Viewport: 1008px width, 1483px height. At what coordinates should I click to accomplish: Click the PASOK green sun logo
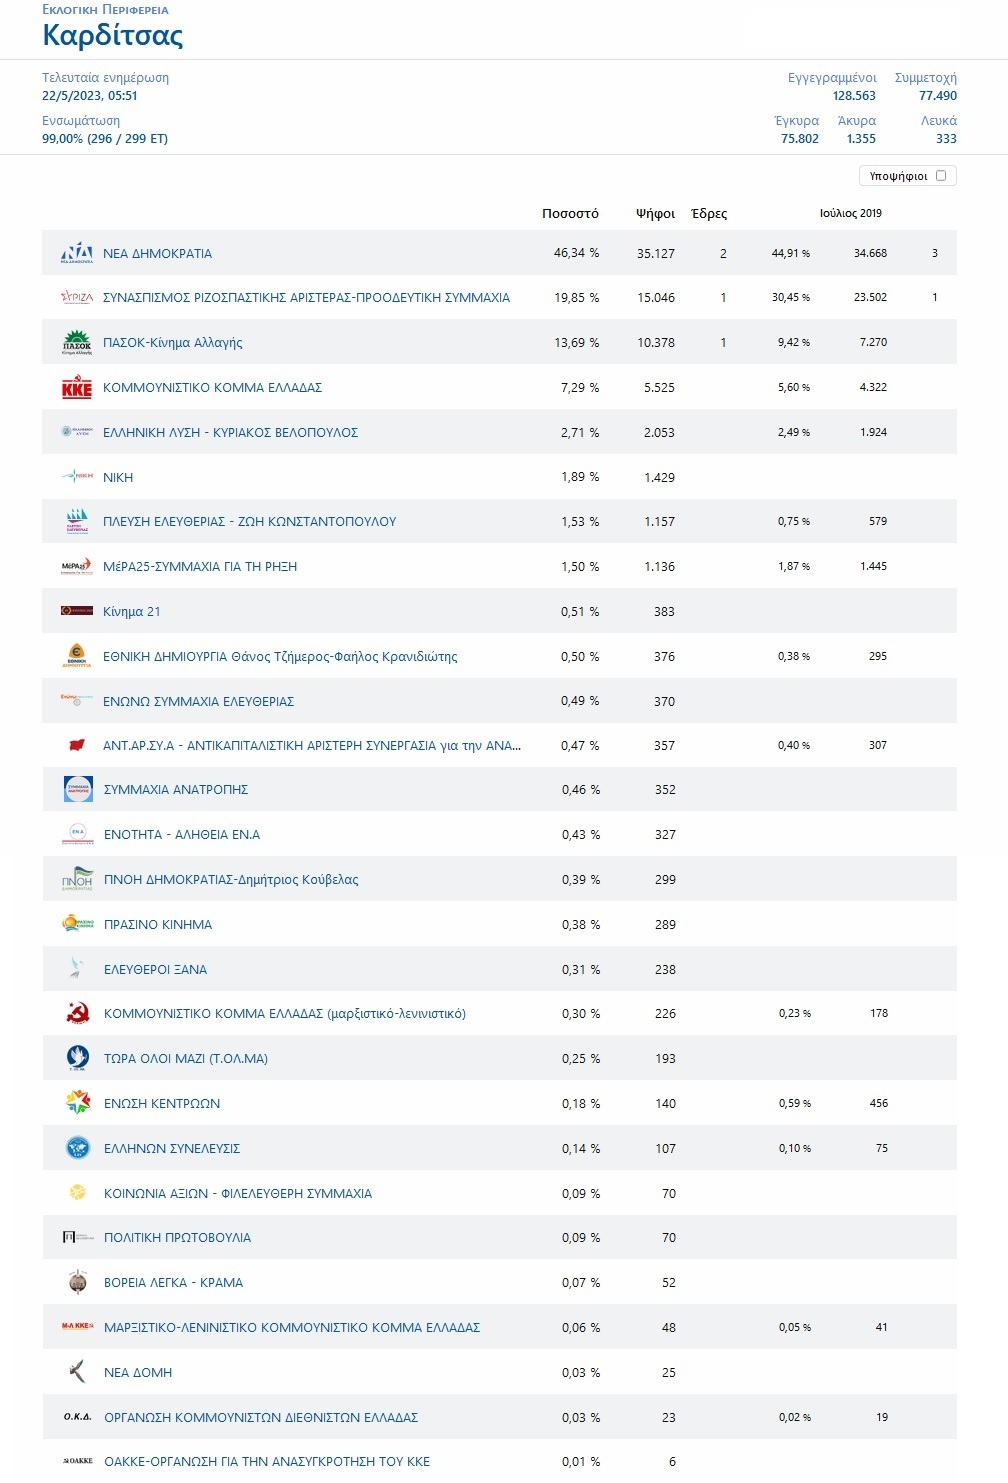(77, 343)
